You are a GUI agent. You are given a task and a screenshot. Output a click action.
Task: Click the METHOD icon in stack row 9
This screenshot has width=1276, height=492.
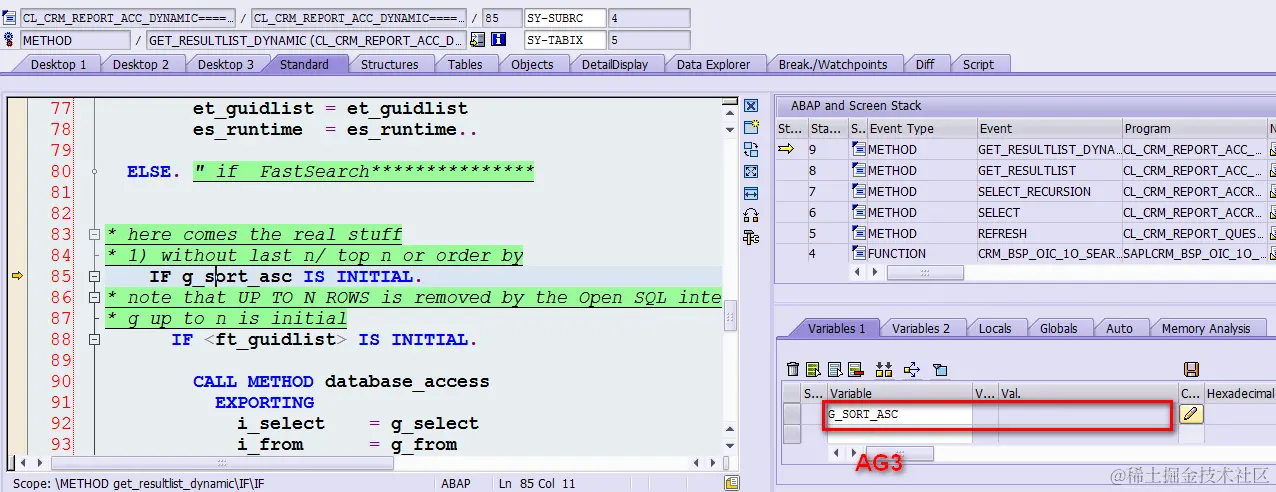click(x=858, y=149)
